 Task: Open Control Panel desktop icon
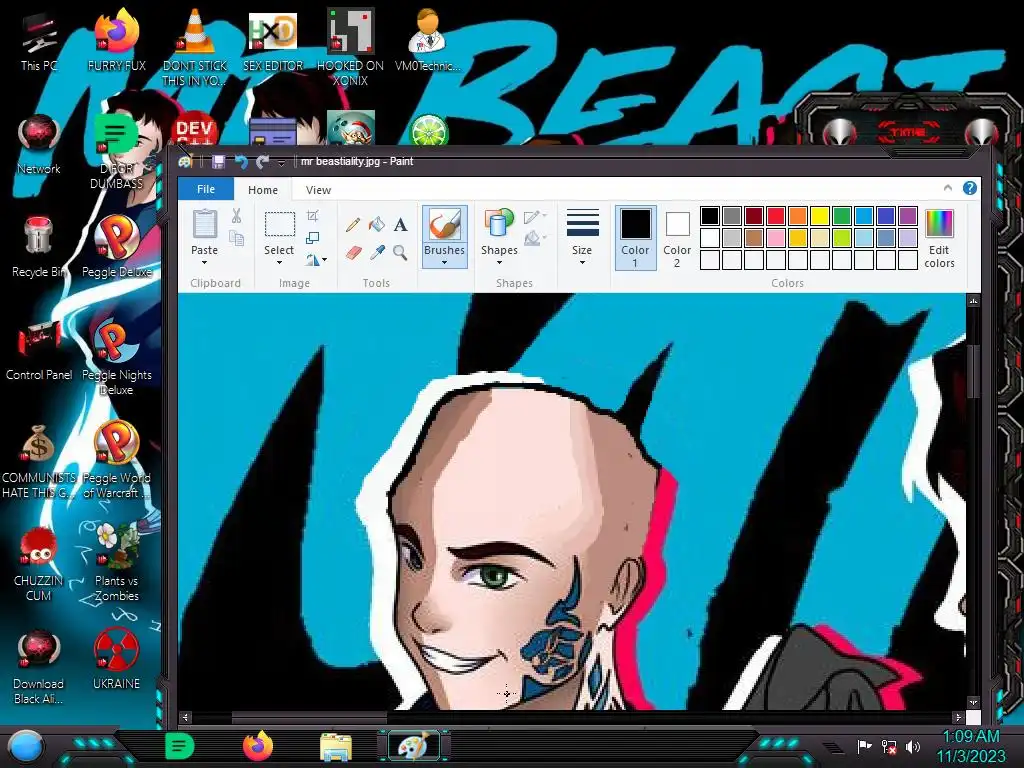coord(39,350)
